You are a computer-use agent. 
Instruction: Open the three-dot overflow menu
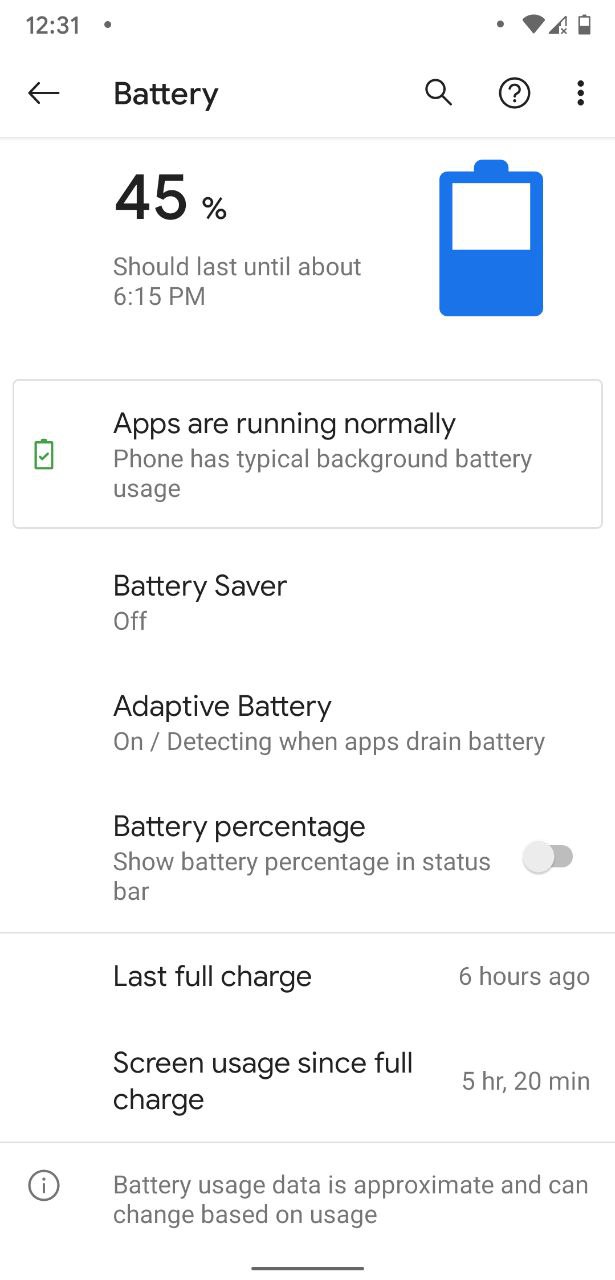(x=580, y=94)
